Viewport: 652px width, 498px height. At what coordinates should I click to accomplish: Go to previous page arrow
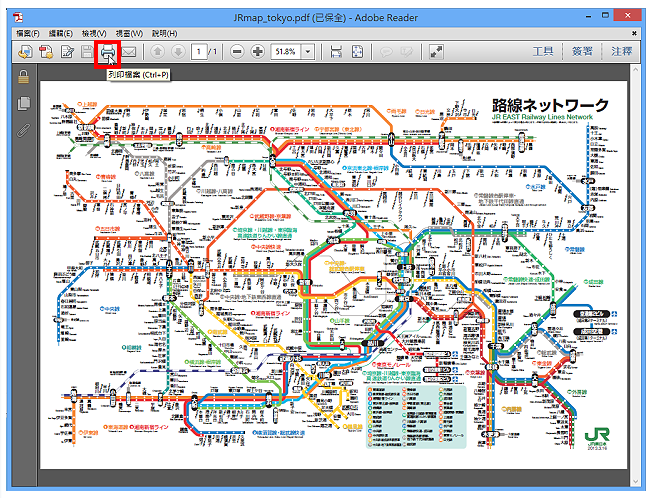157,52
